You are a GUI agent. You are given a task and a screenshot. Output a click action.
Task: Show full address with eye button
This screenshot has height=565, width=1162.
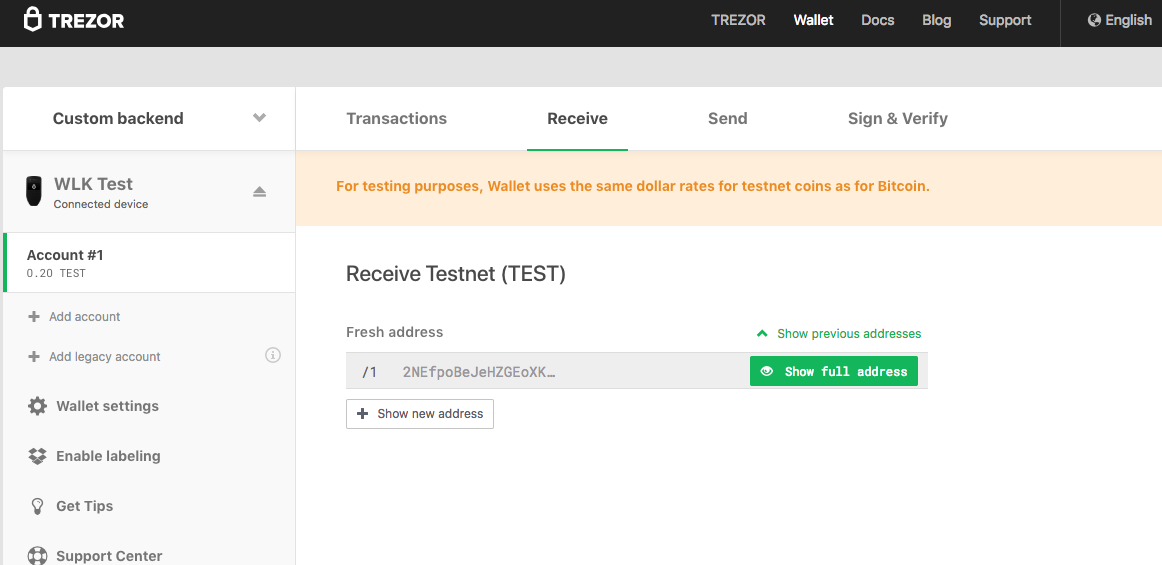click(834, 371)
